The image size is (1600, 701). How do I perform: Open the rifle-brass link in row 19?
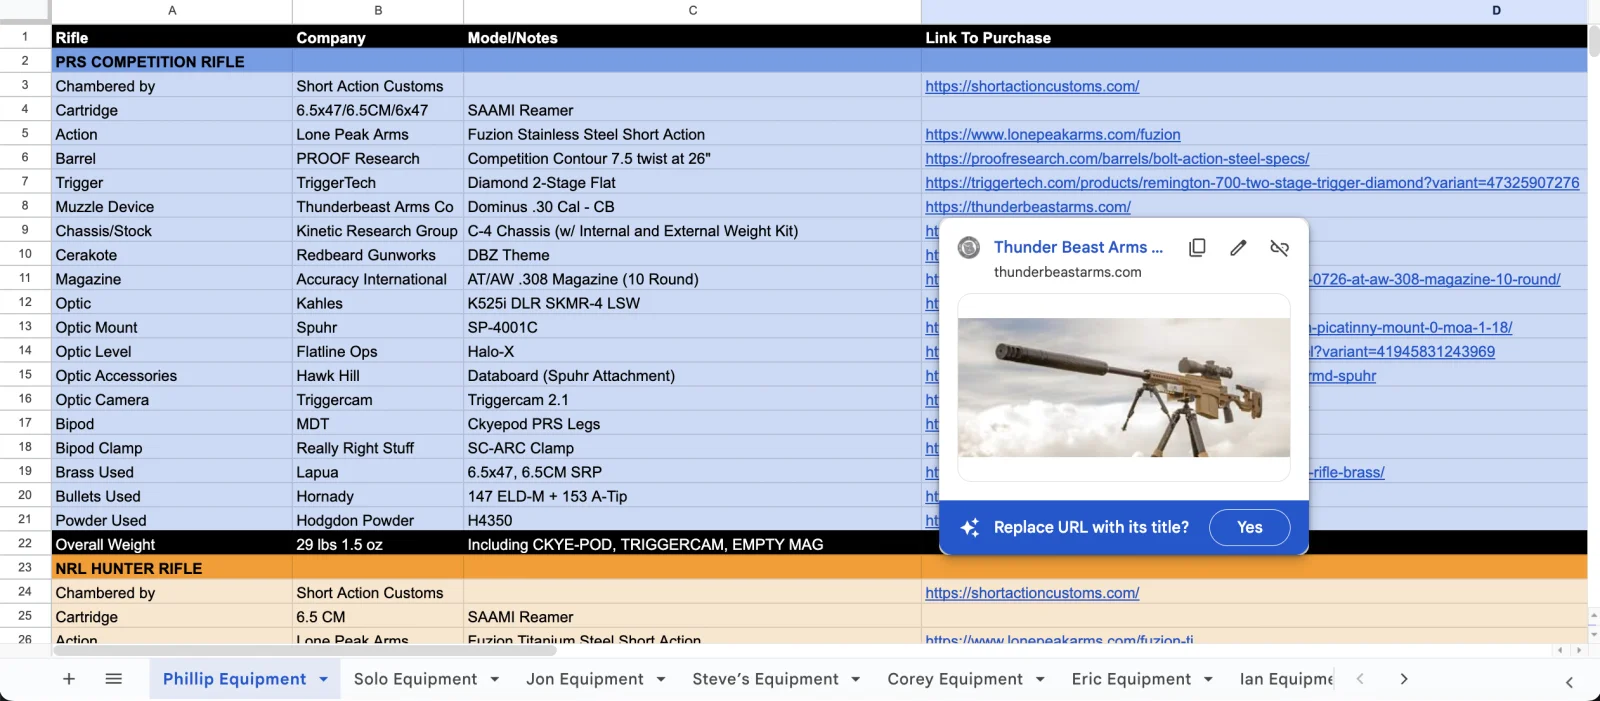point(1347,472)
